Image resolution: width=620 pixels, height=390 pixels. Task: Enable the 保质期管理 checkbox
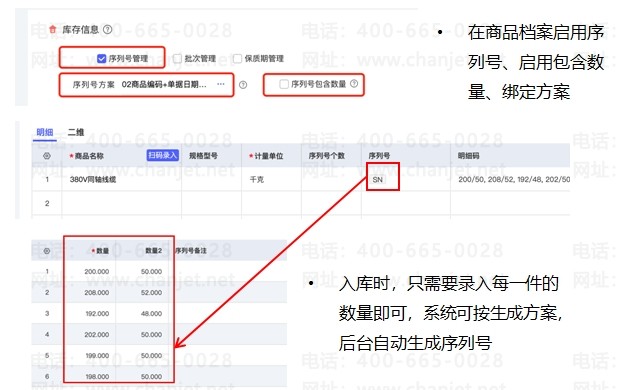[237, 59]
